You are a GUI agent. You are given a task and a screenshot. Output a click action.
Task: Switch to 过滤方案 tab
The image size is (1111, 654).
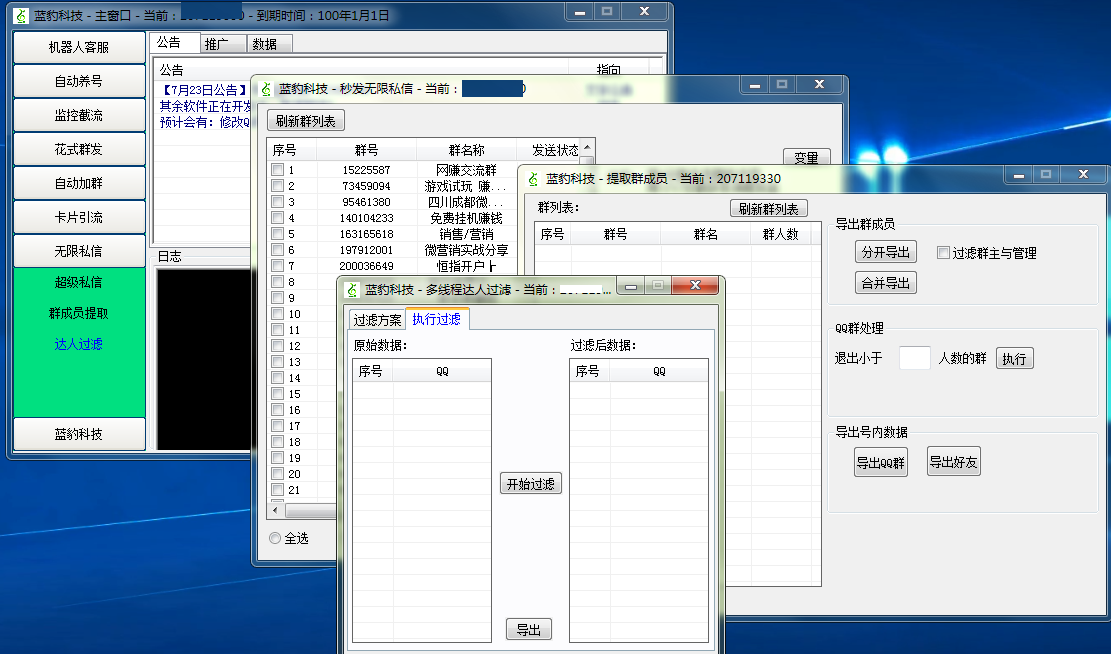coord(377,320)
